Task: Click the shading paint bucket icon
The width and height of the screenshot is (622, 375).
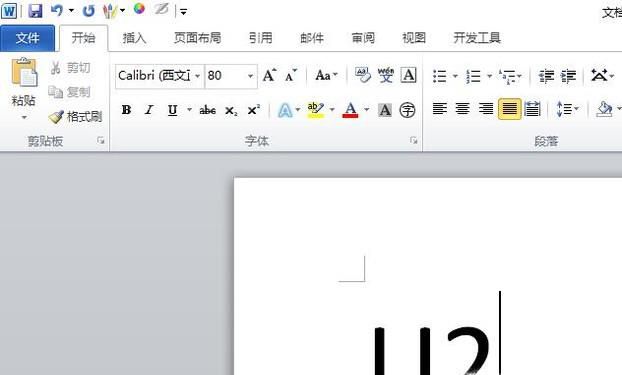Action: [604, 109]
